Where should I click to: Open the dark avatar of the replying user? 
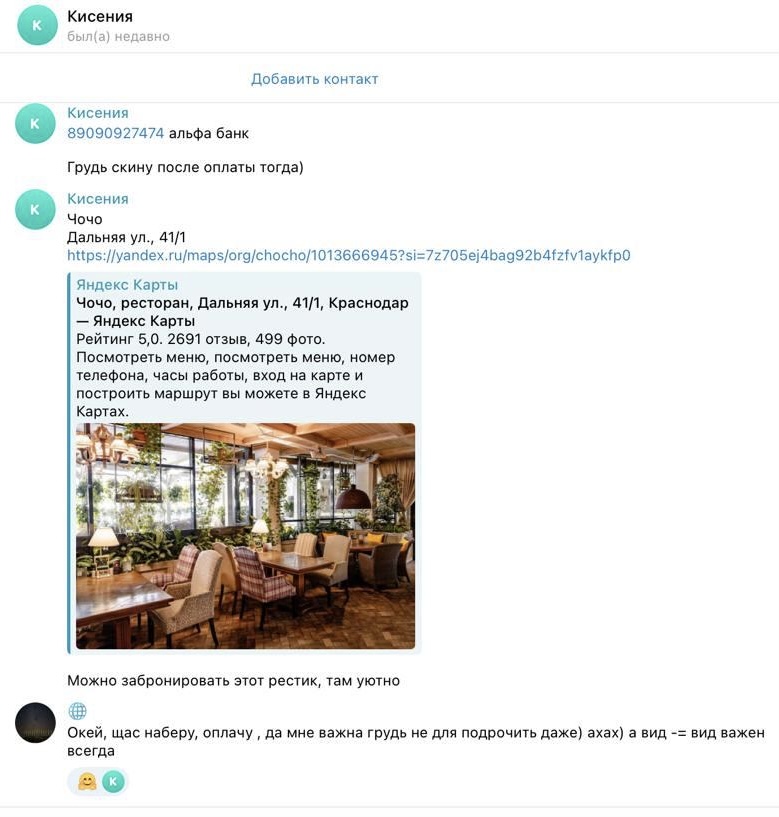35,723
